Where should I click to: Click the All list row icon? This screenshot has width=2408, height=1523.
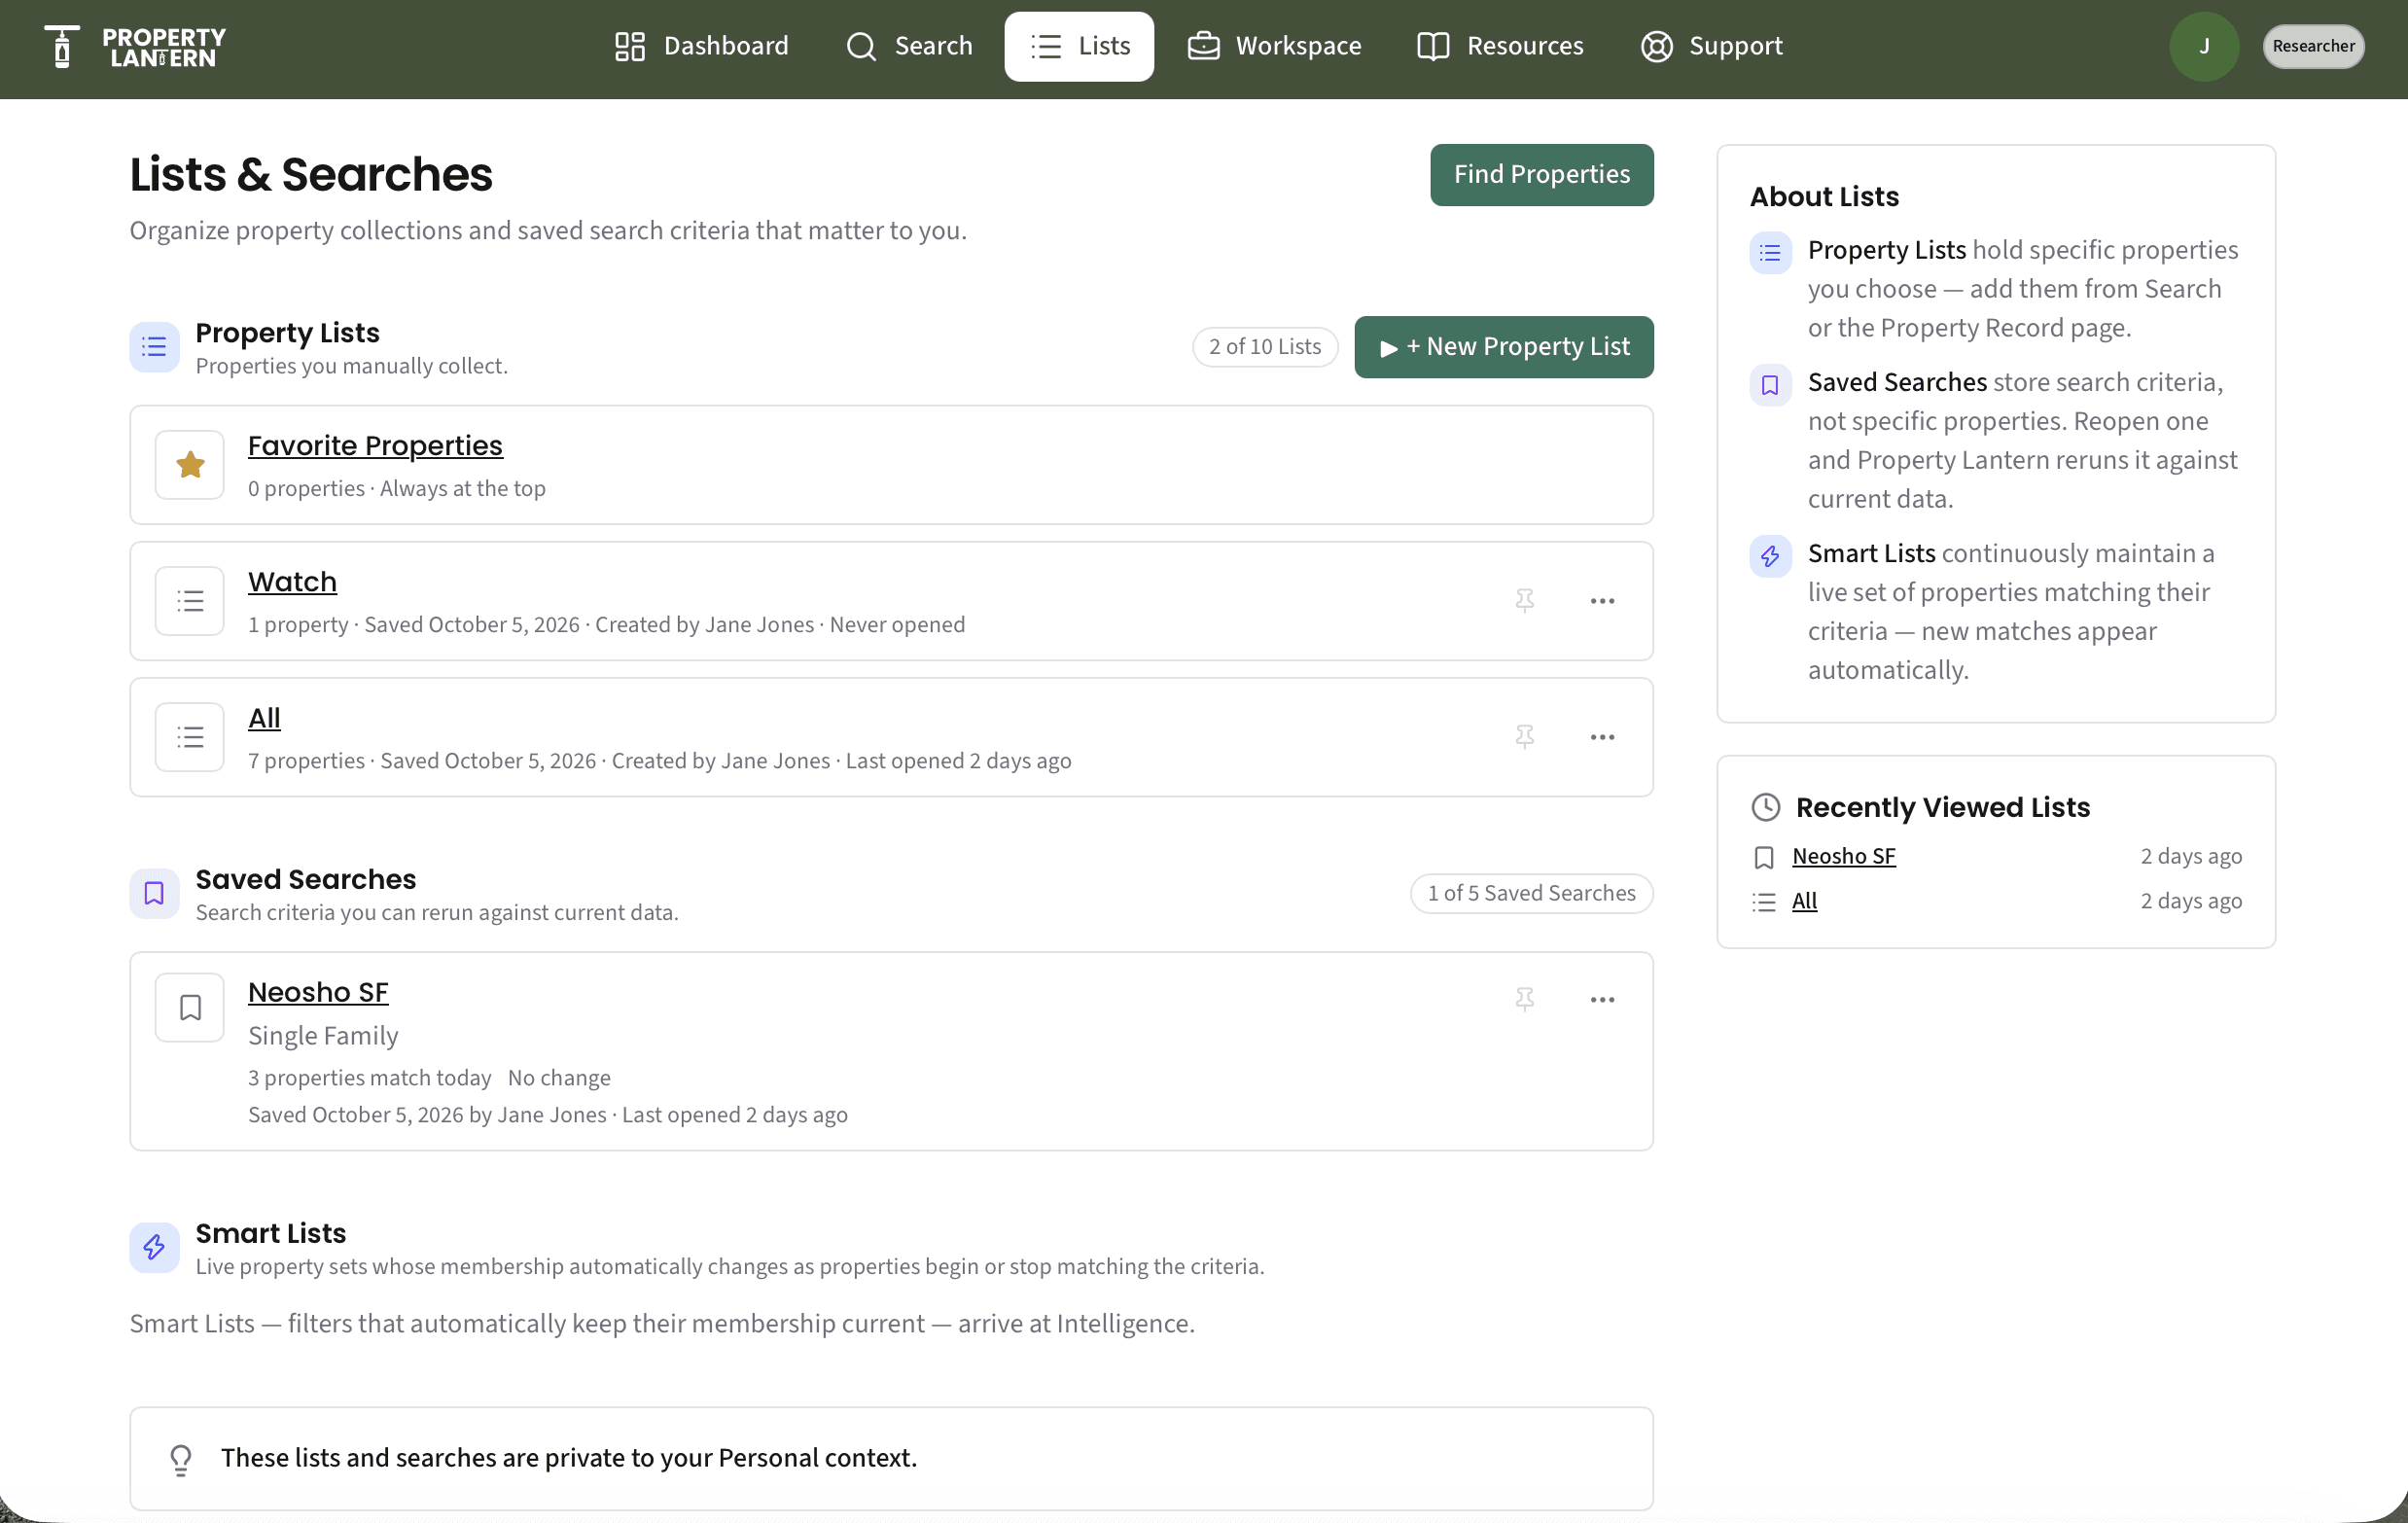click(190, 737)
